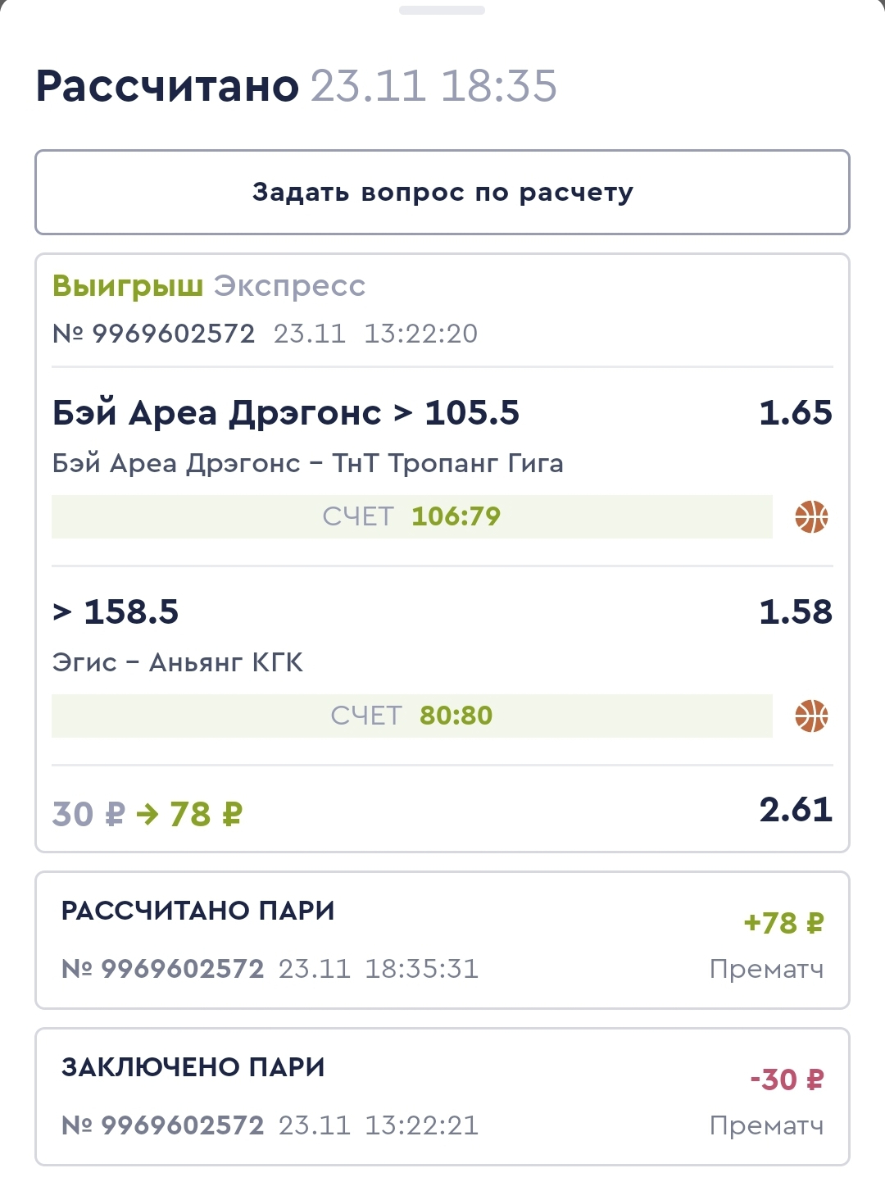Tap the '> 158.5' total selection
The width and height of the screenshot is (885, 1200).
(115, 611)
